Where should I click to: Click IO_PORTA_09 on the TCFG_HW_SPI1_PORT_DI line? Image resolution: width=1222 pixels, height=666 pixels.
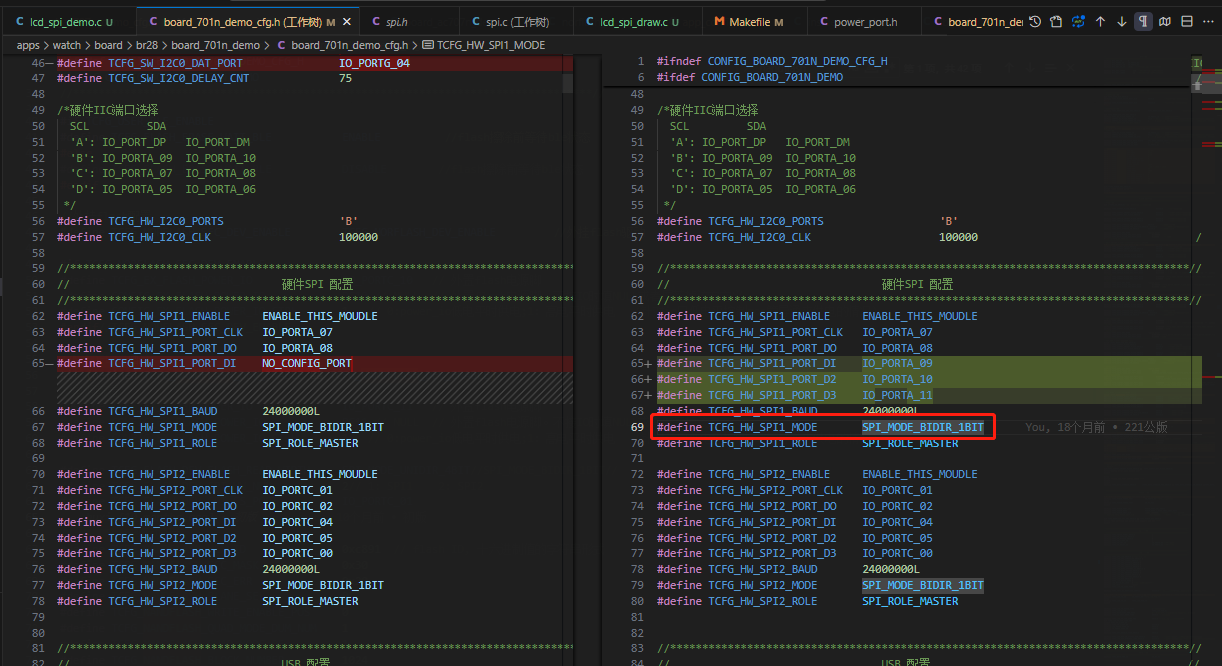(897, 363)
